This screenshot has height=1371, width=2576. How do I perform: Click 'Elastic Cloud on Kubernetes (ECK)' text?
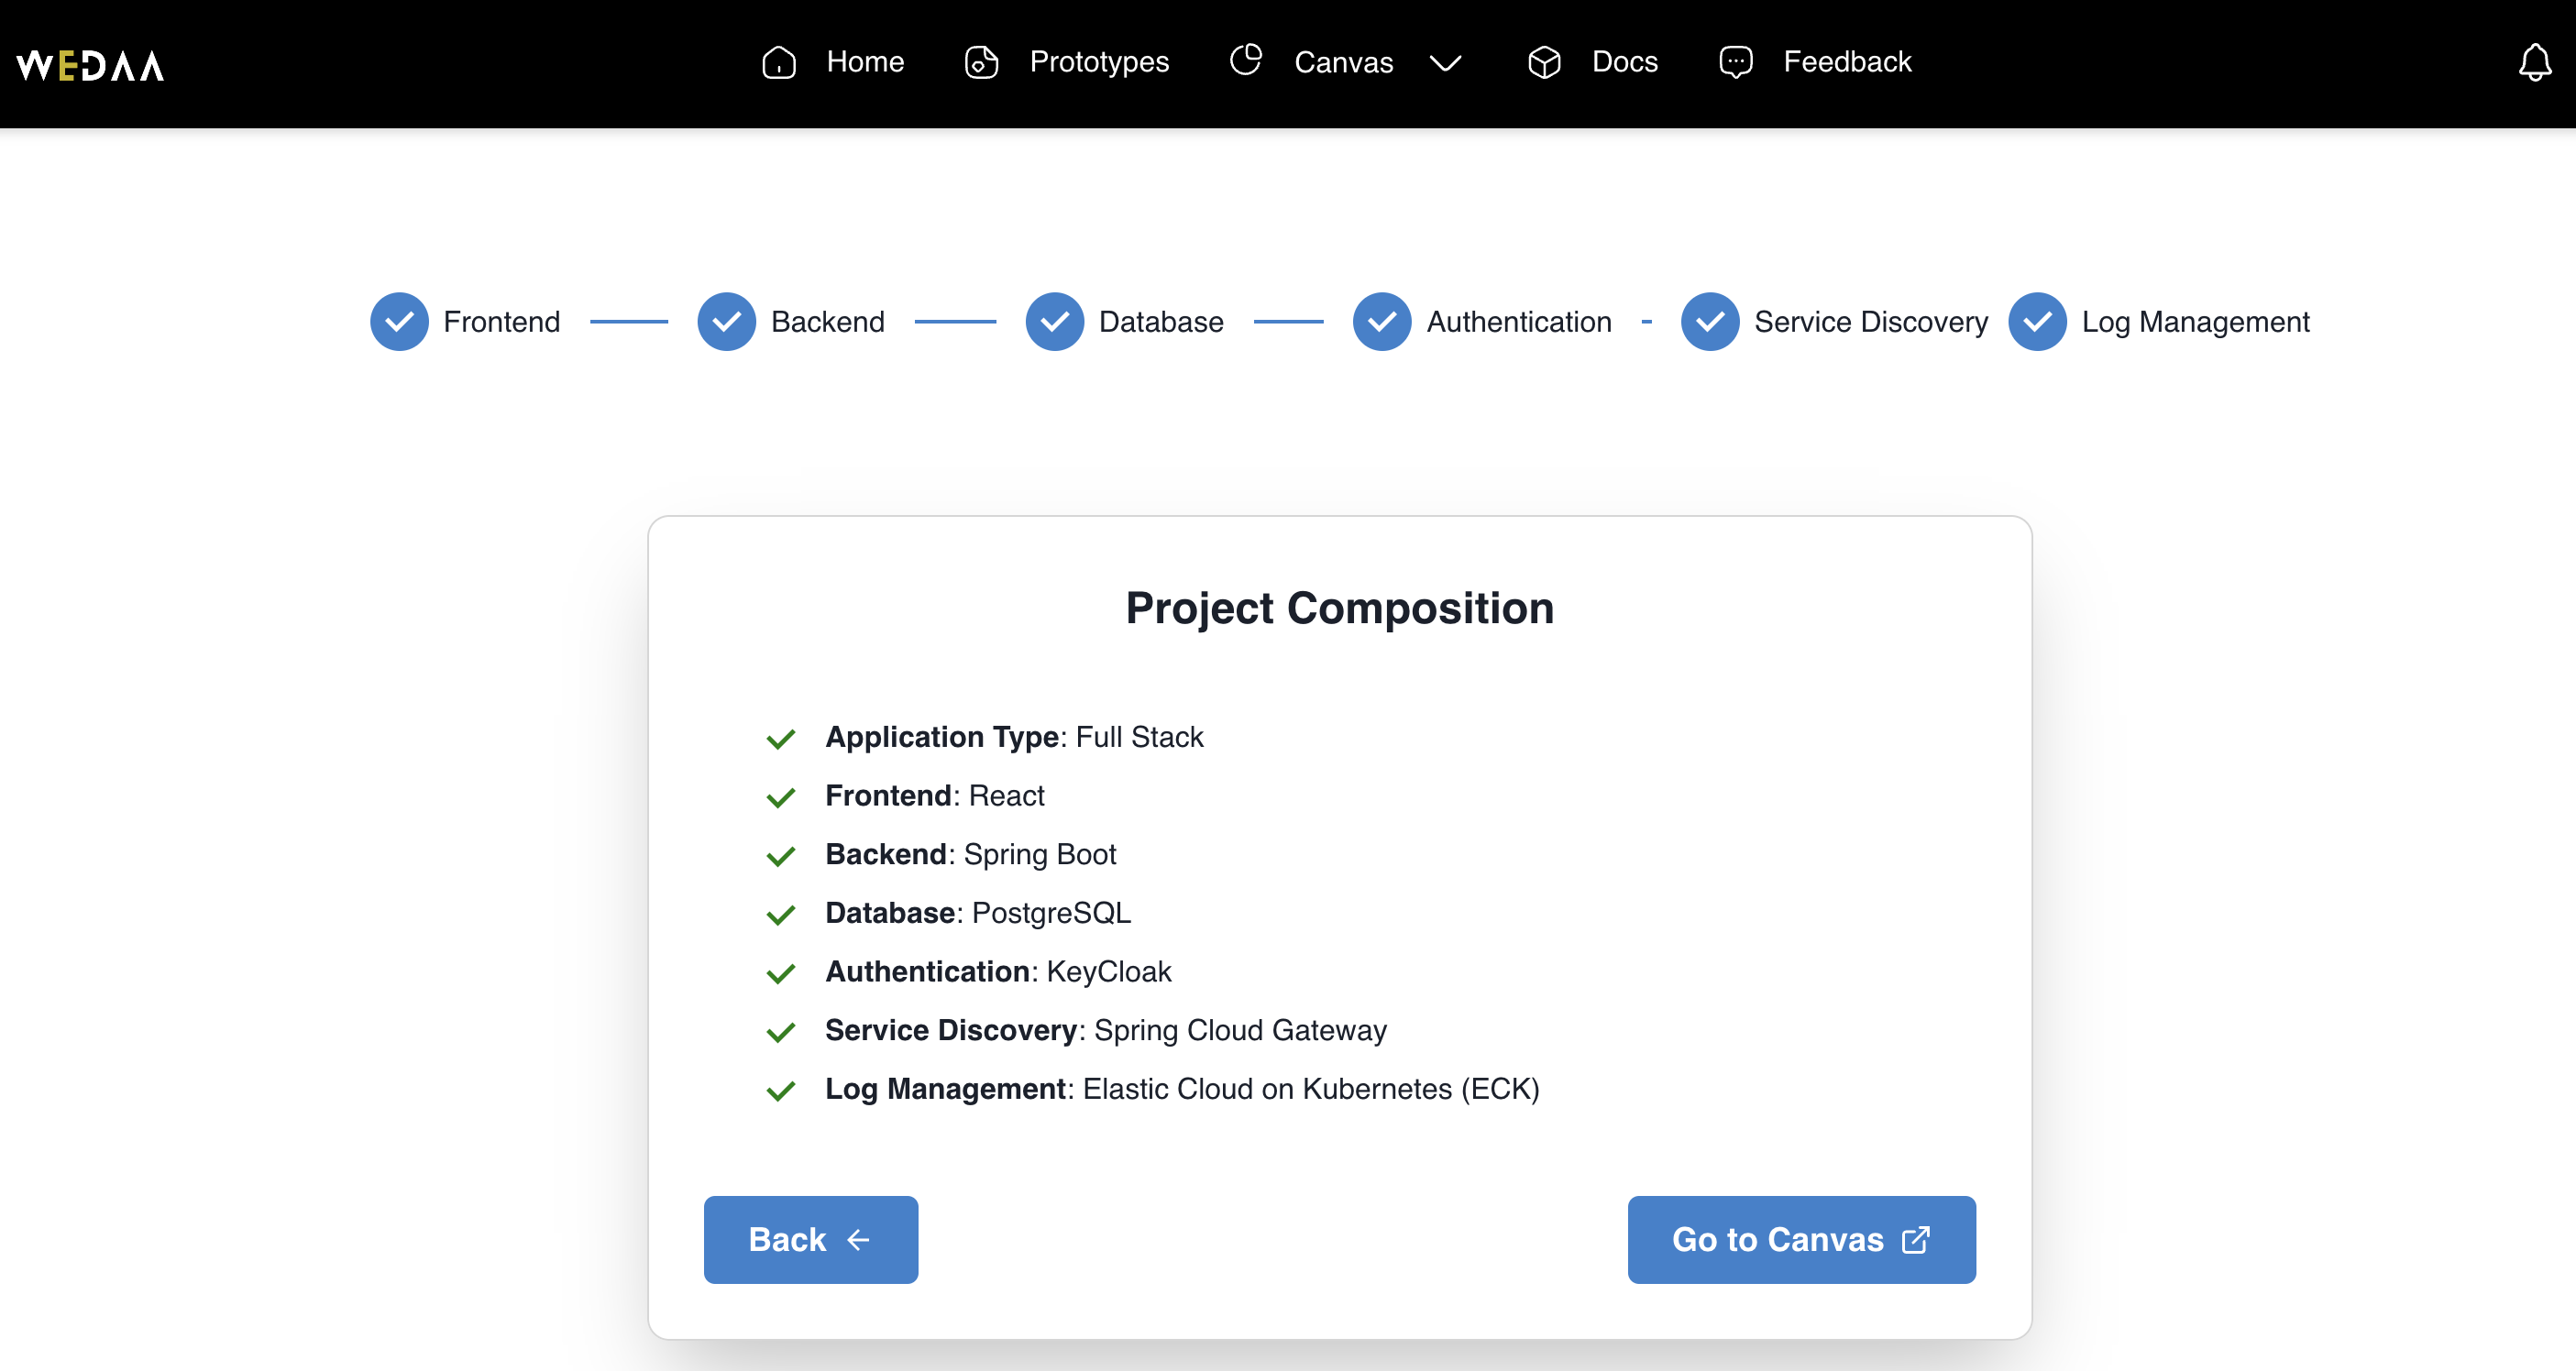1311,1089
